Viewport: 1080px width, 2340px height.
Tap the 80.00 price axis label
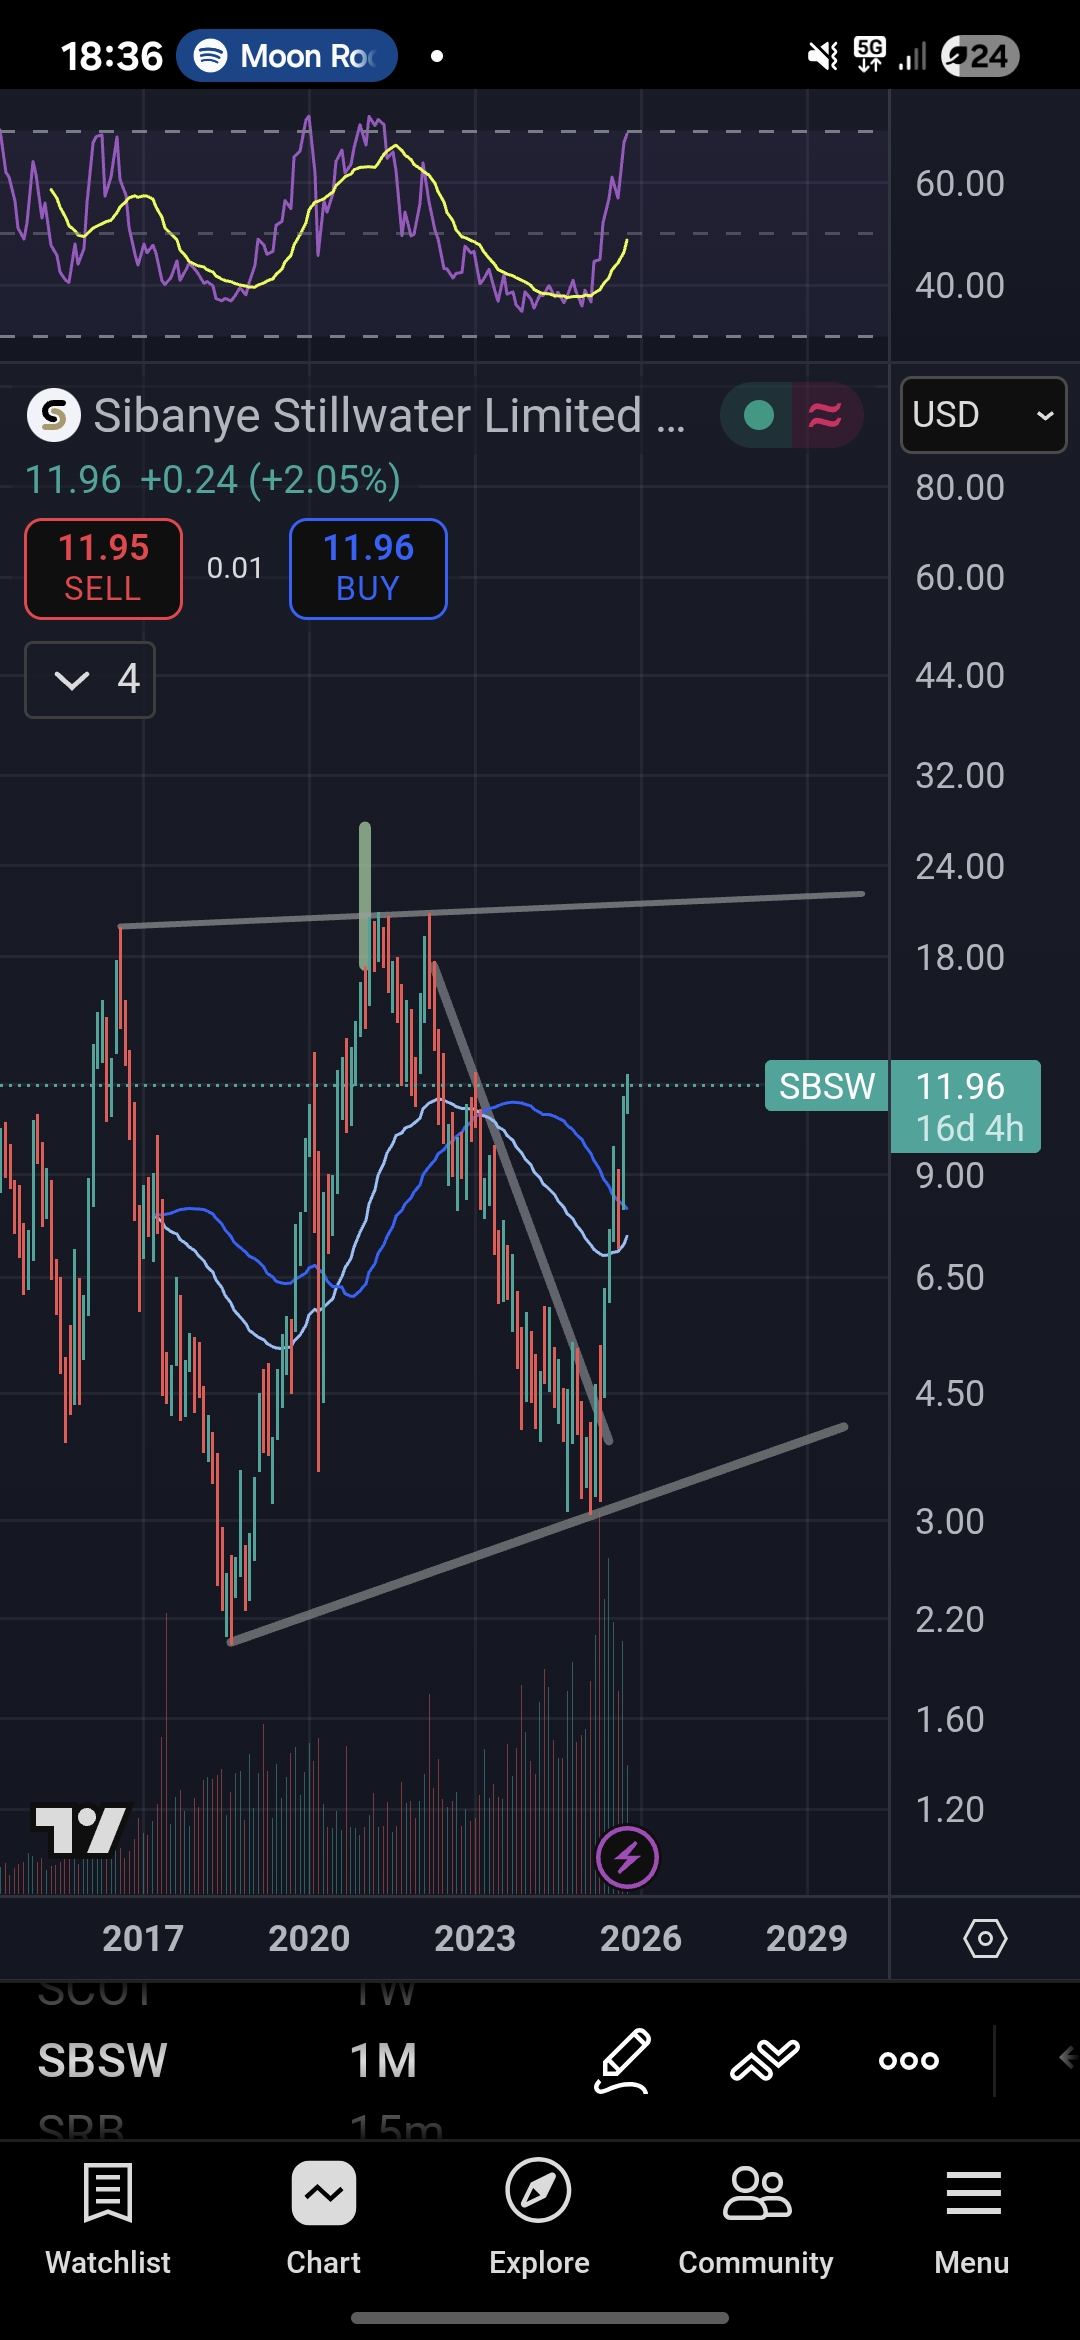(960, 488)
